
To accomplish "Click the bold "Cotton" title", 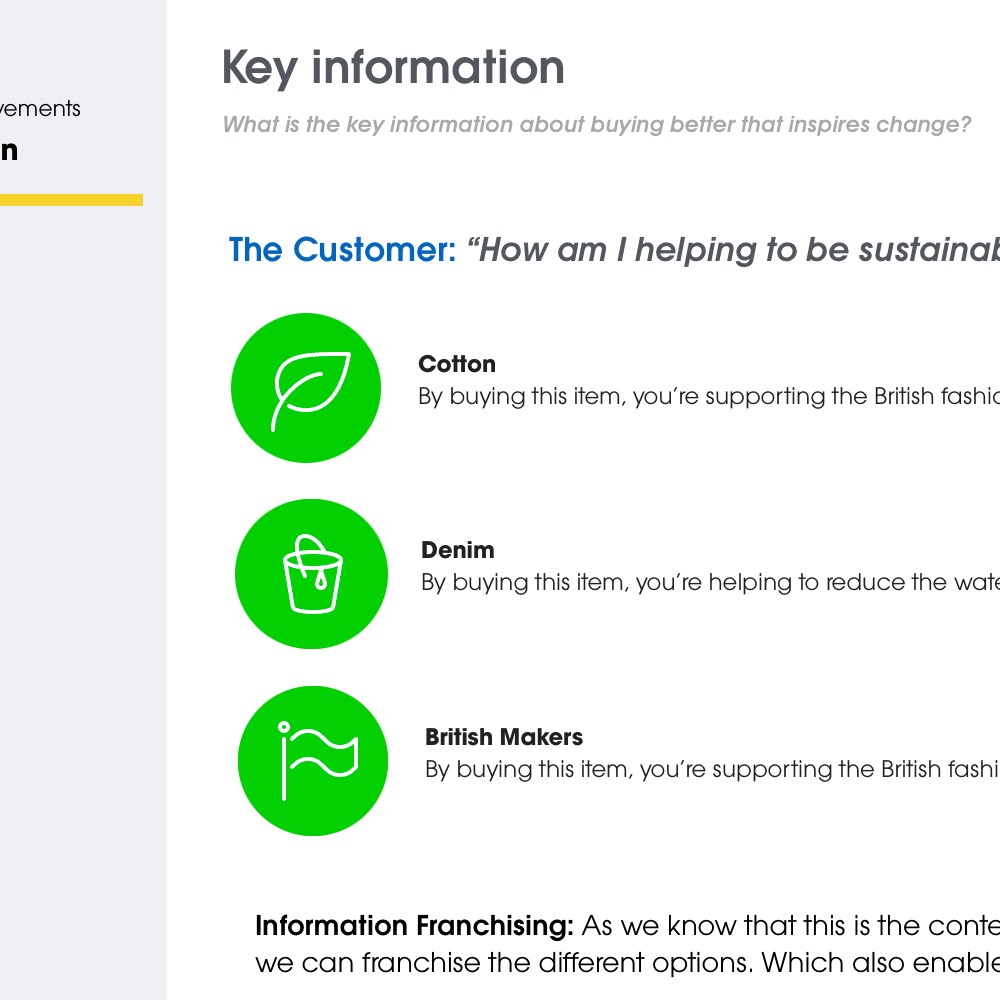I will point(457,364).
